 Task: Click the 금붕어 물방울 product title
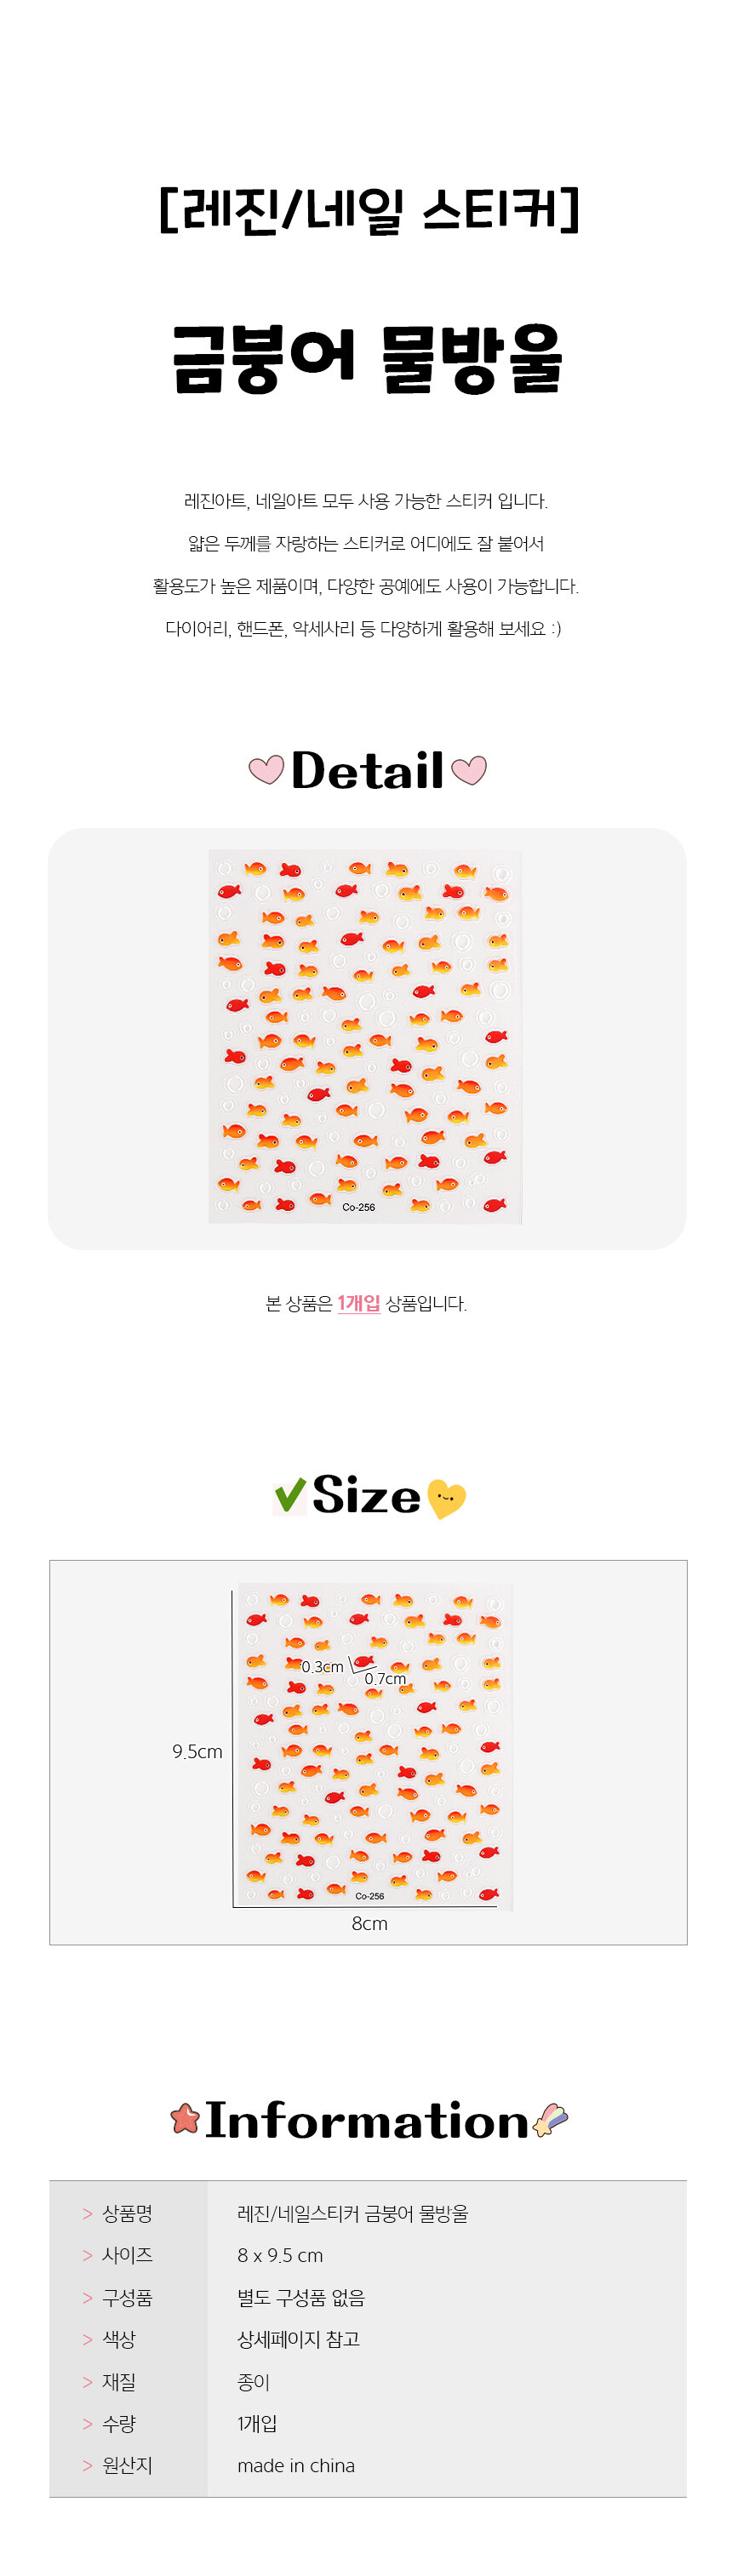click(x=367, y=358)
